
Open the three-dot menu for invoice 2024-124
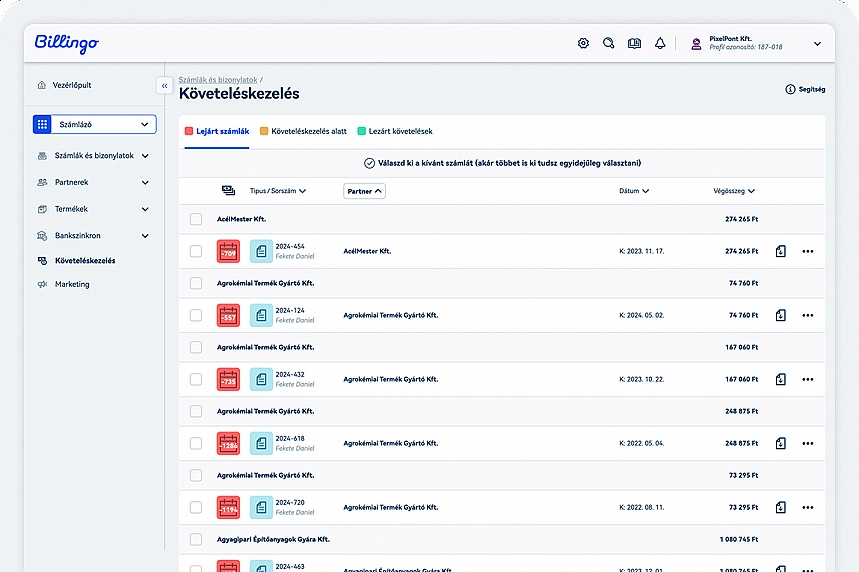click(x=808, y=315)
